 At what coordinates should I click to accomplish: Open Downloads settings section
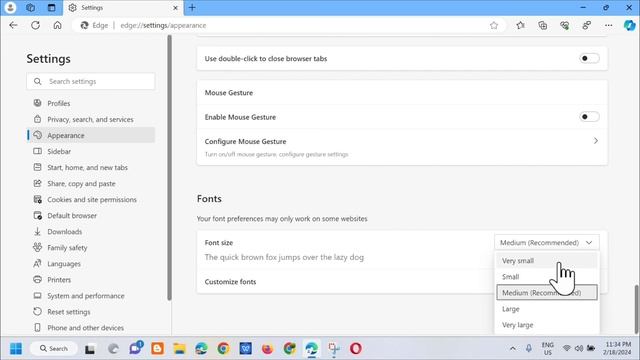point(91,231)
